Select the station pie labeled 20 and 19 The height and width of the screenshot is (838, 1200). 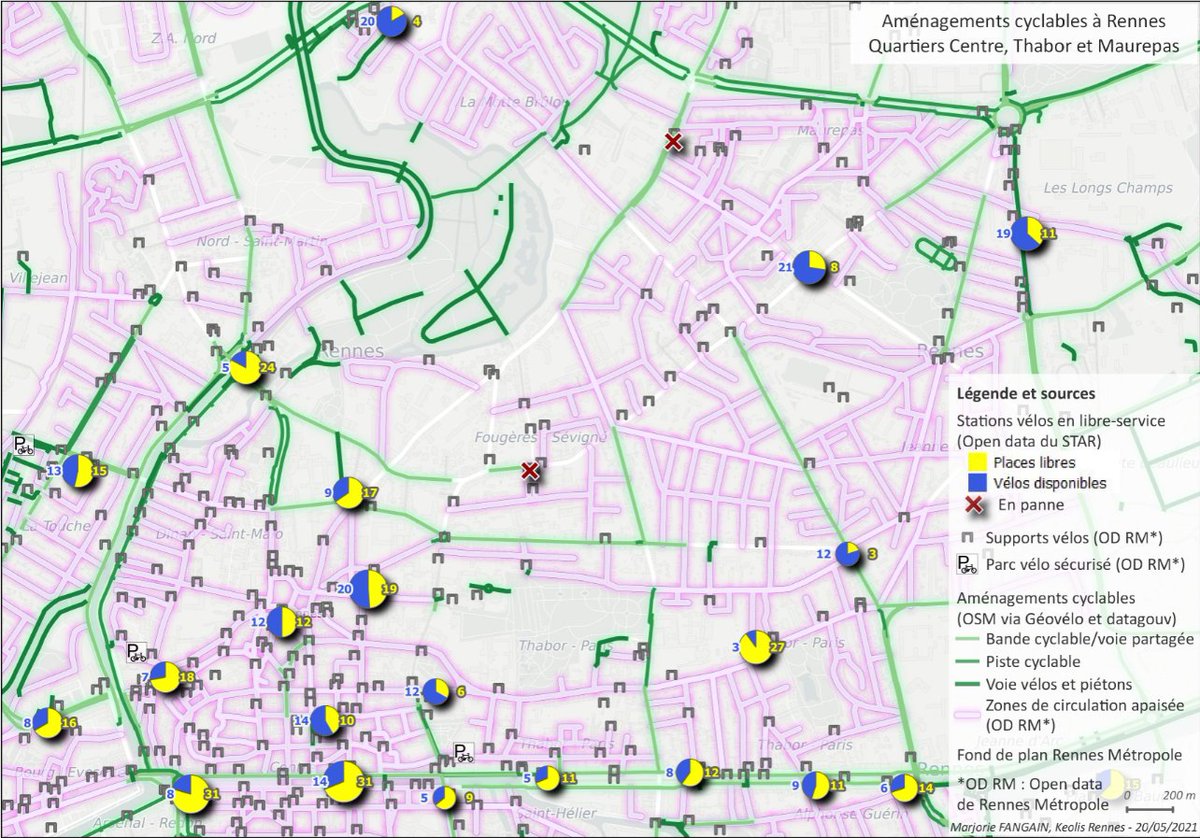click(x=367, y=588)
